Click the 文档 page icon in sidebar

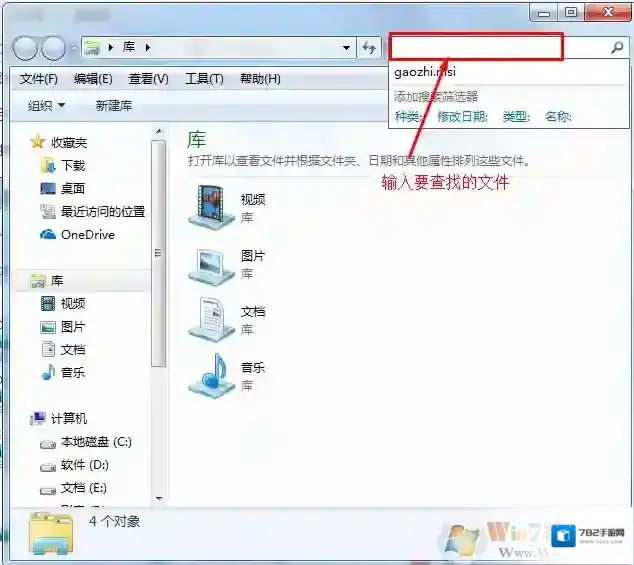coord(48,349)
